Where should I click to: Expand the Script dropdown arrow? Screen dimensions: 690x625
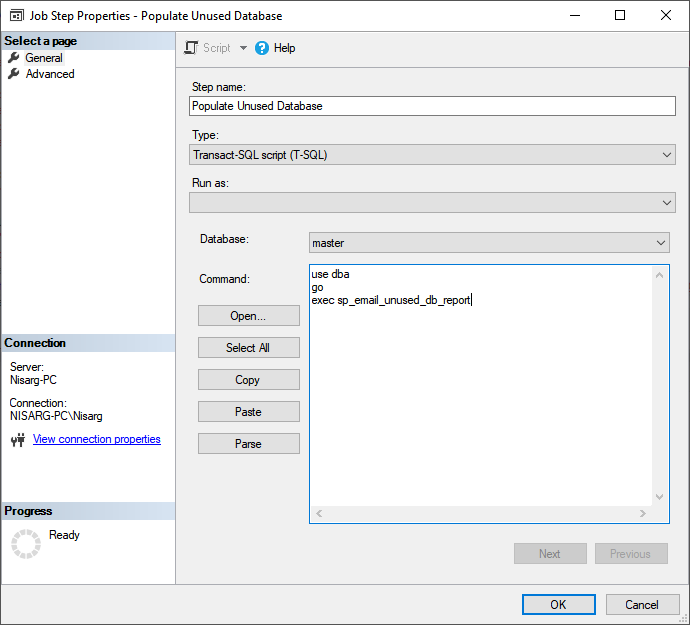tap(243, 48)
